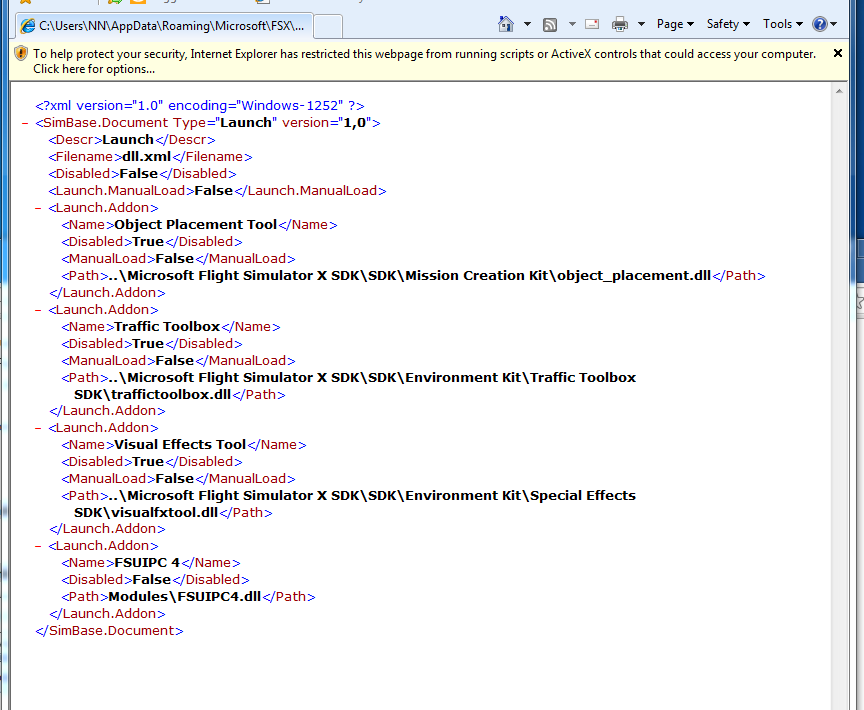Close the yellow security information bar

[838, 53]
